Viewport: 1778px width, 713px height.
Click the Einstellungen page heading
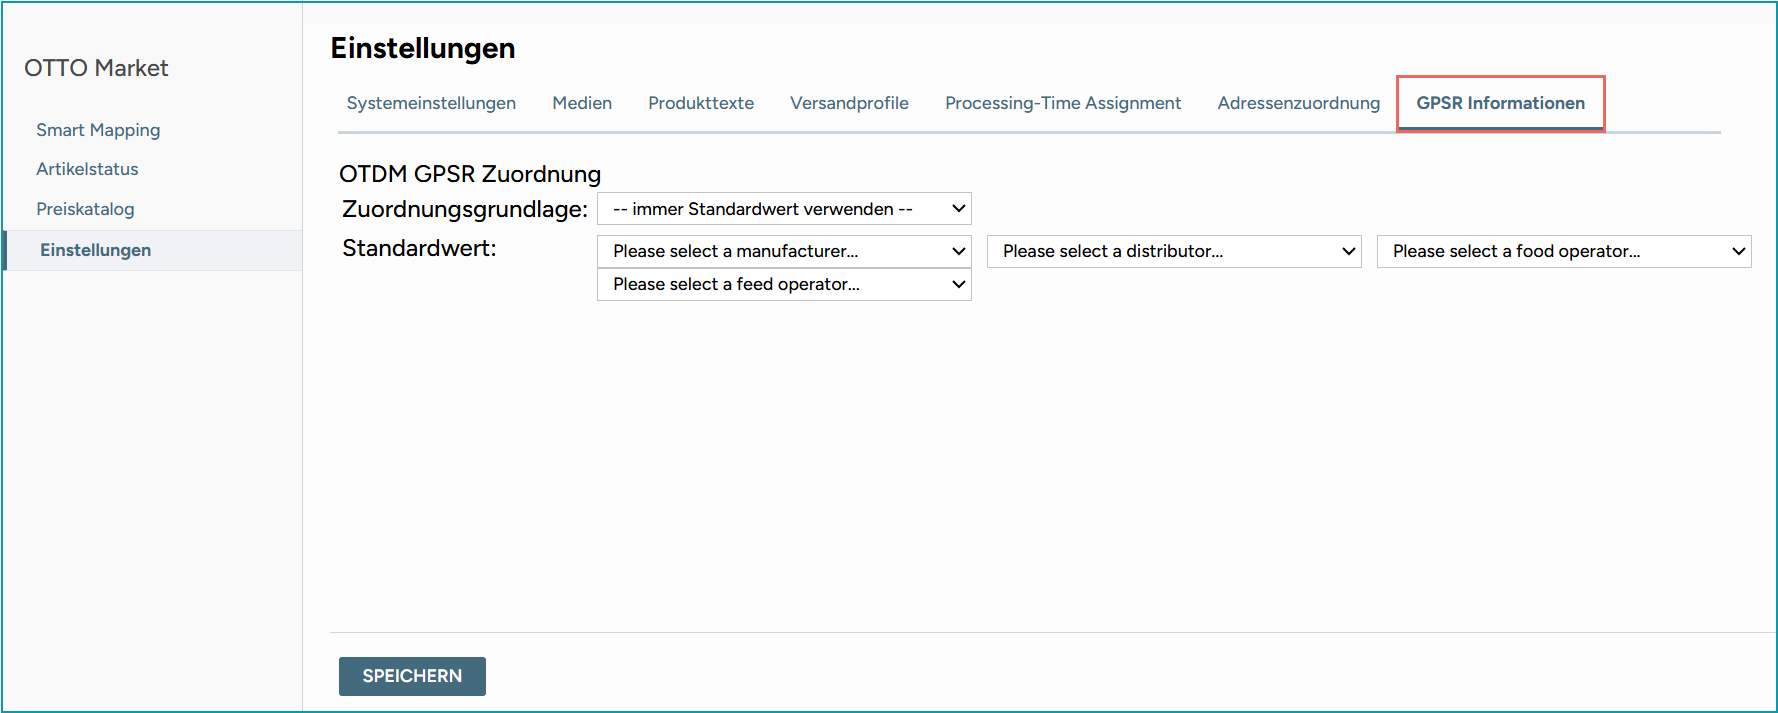point(423,48)
